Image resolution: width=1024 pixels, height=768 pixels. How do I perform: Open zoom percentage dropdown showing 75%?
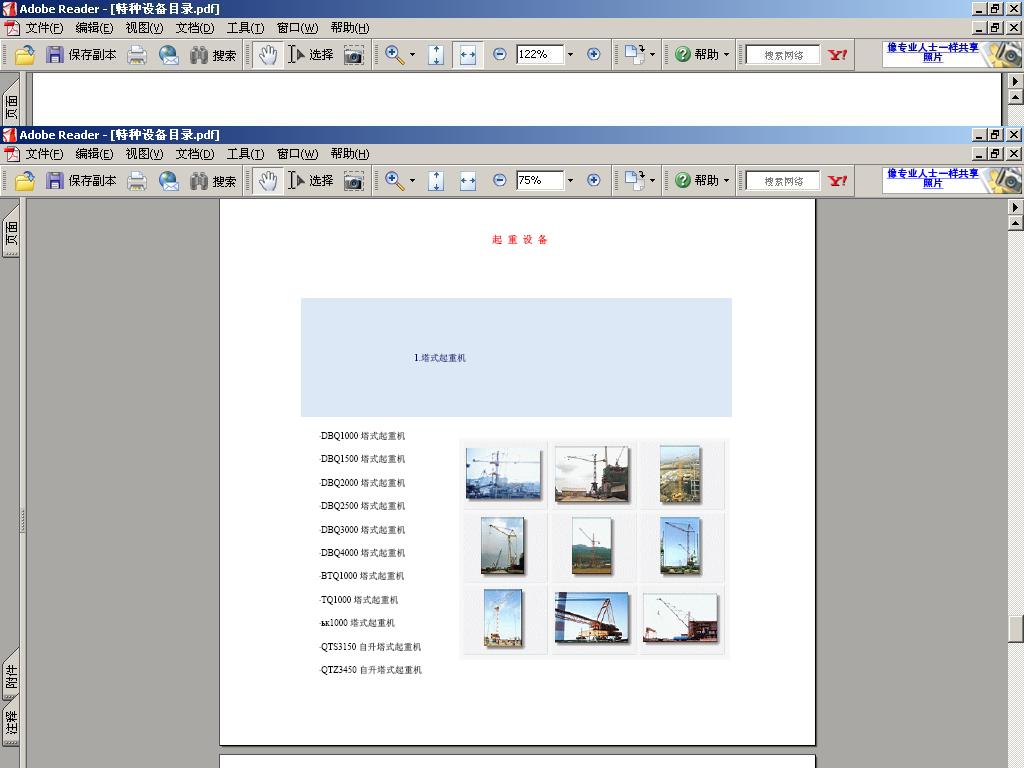click(570, 181)
